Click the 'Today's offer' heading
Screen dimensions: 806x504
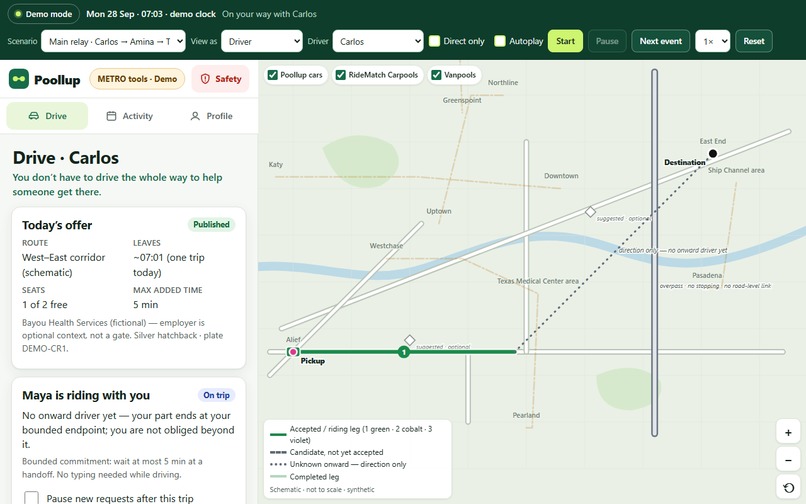[x=57, y=225]
